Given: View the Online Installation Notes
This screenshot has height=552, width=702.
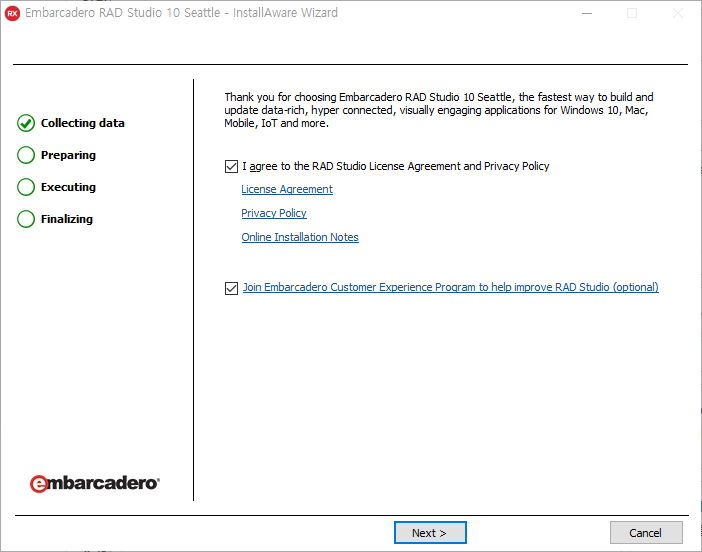Looking at the screenshot, I should coord(300,237).
